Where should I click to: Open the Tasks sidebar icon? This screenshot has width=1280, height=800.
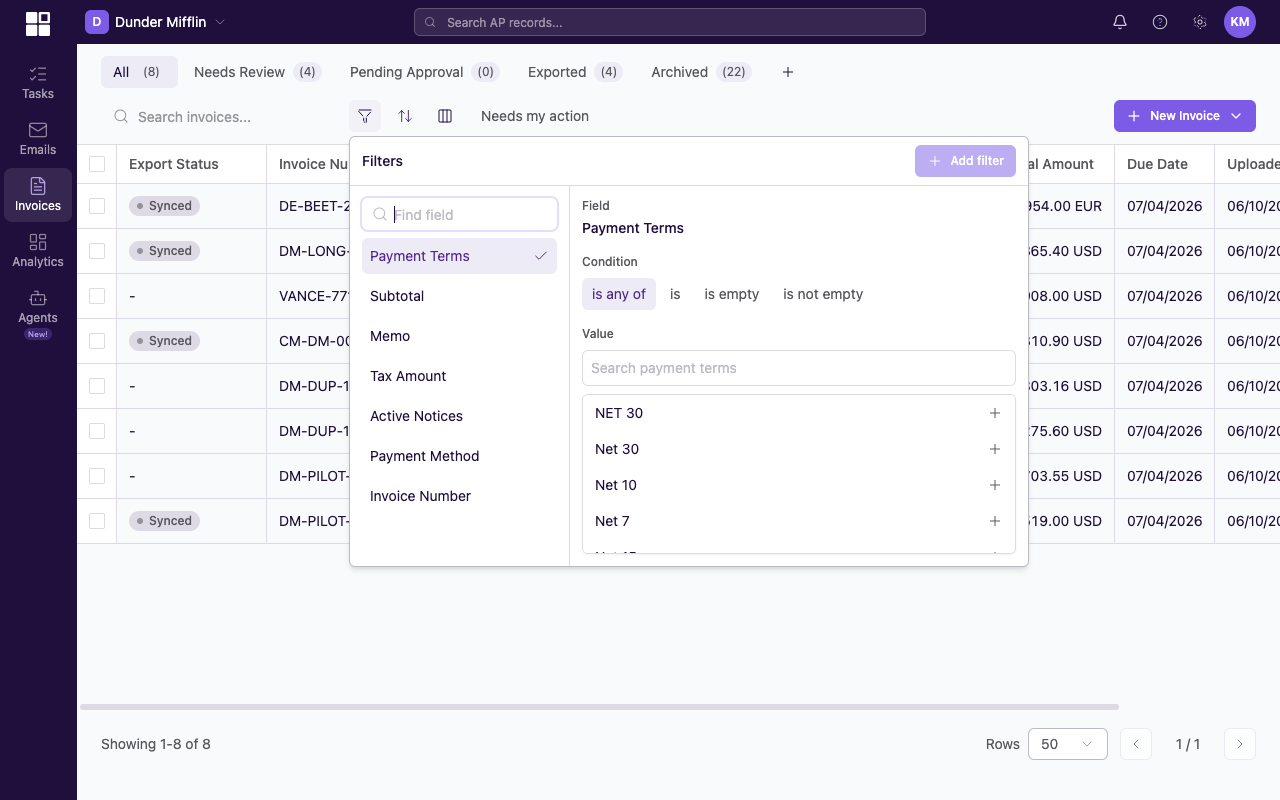(38, 83)
